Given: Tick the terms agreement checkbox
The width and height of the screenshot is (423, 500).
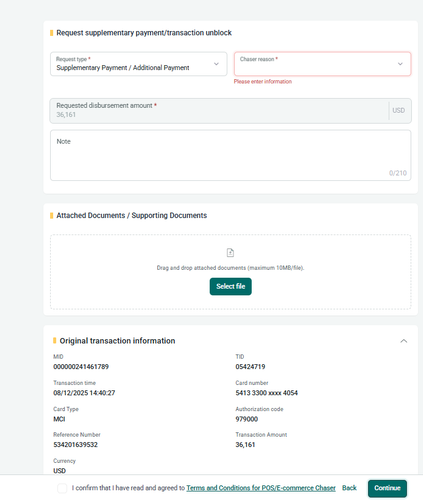Looking at the screenshot, I should click(x=62, y=488).
